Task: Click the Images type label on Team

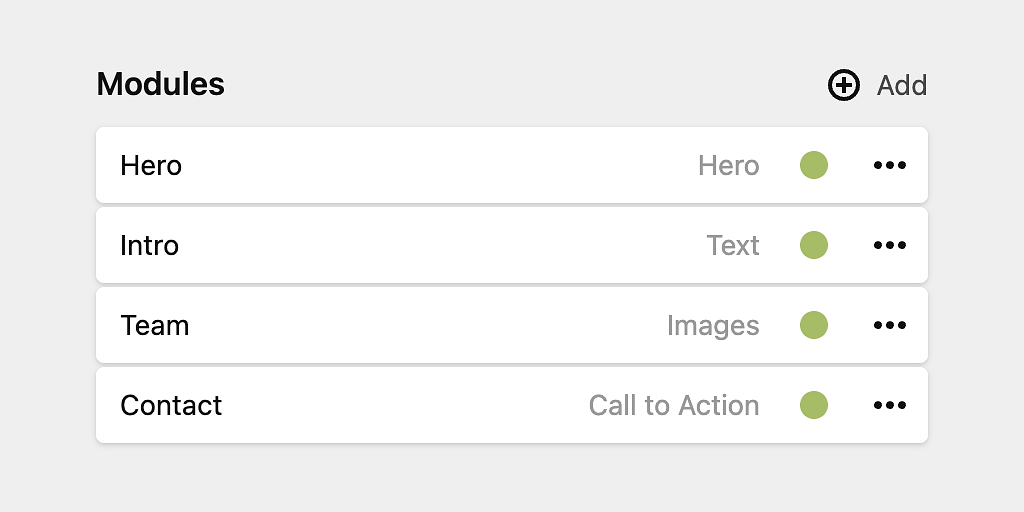Action: 713,326
